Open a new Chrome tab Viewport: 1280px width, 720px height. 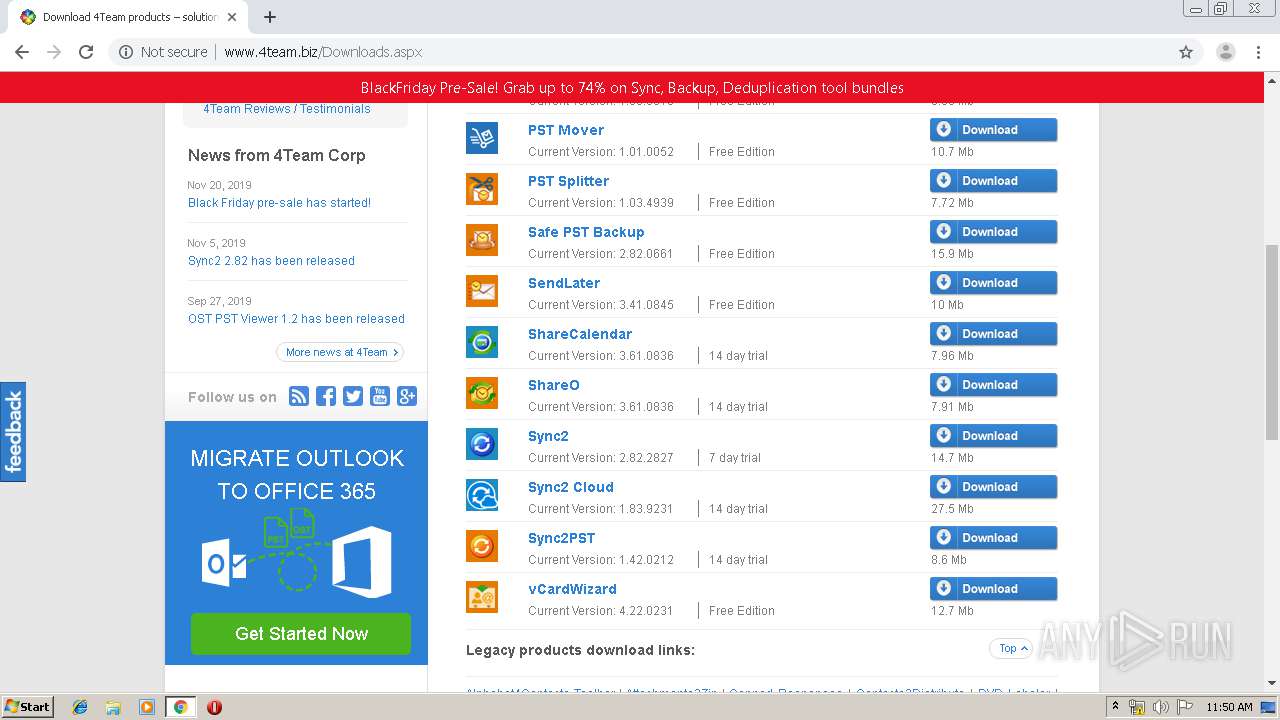pyautogui.click(x=270, y=17)
